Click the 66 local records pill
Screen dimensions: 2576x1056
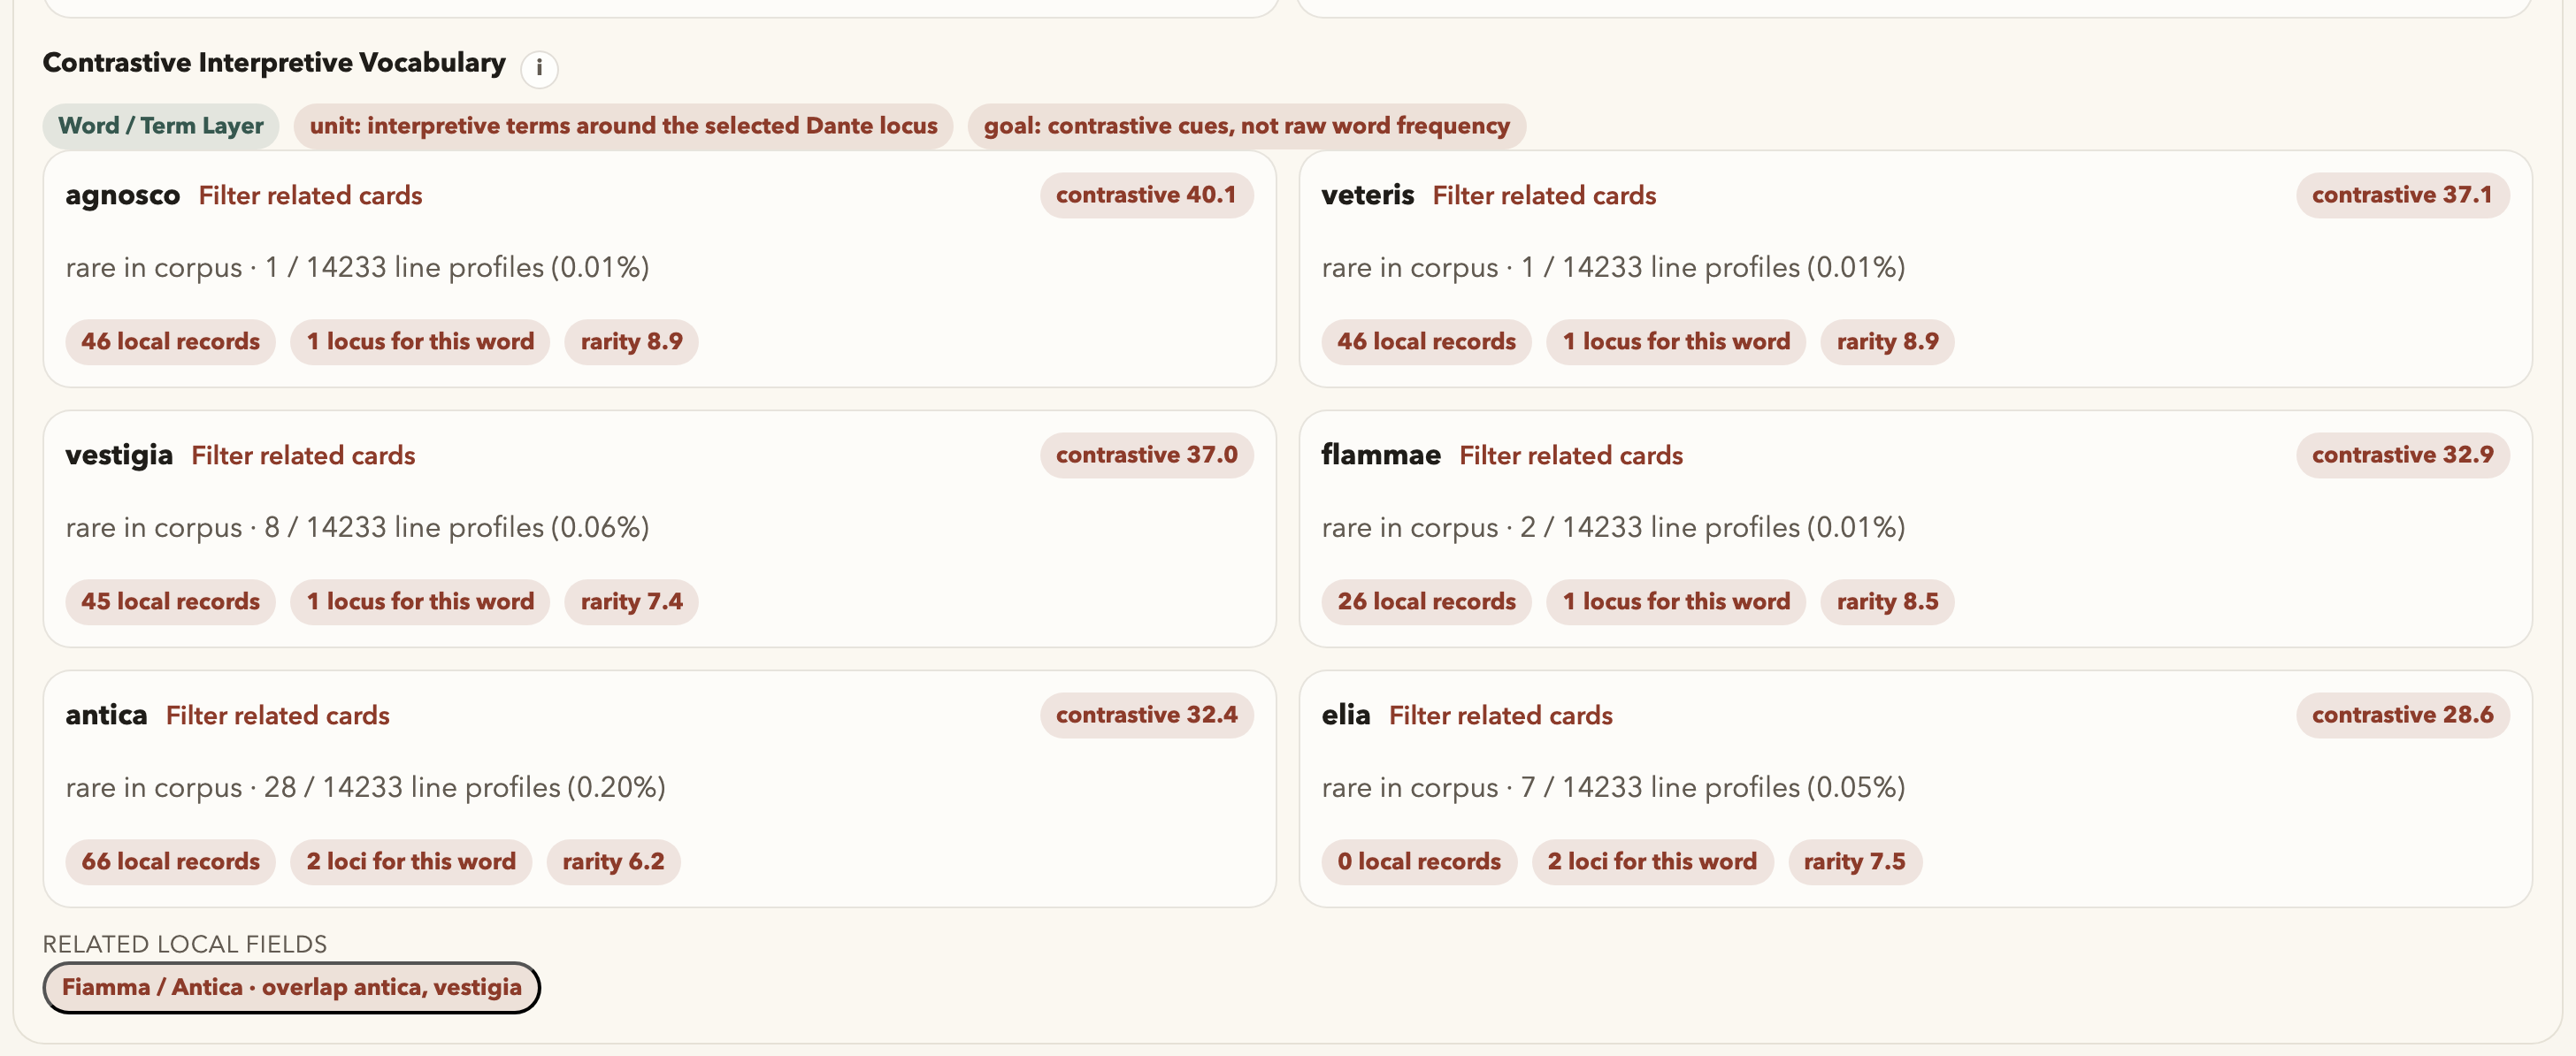pos(170,862)
